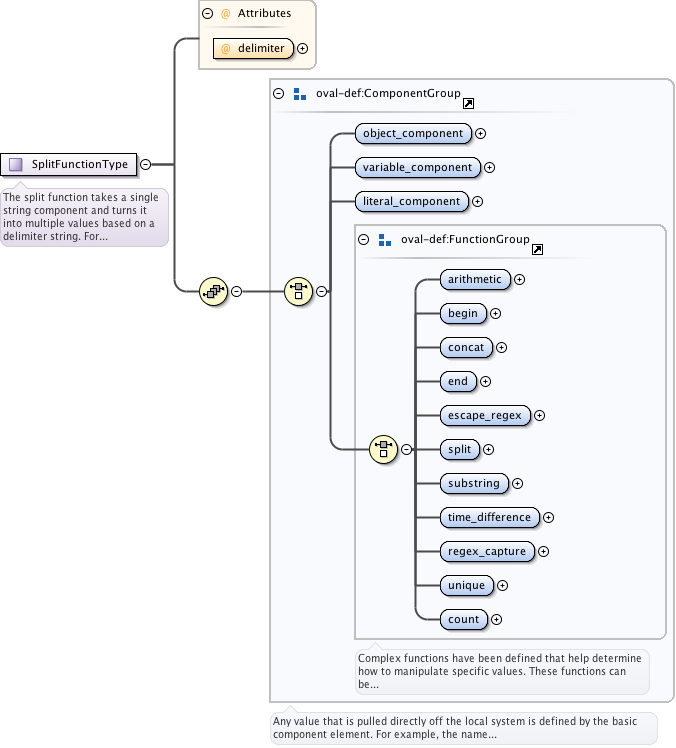Click the regex_capture element
The width and height of the screenshot is (676, 748).
tap(488, 551)
